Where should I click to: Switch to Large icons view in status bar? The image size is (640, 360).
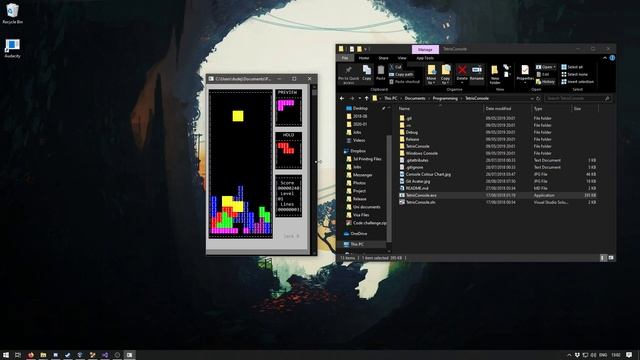pyautogui.click(x=611, y=258)
